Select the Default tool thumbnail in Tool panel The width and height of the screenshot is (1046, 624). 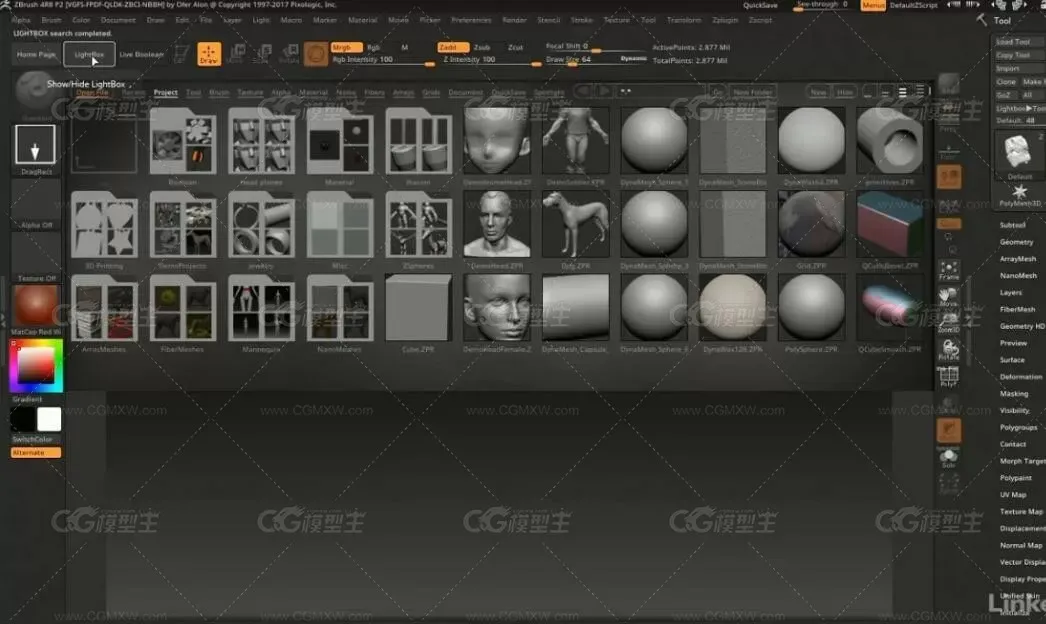pos(1019,155)
